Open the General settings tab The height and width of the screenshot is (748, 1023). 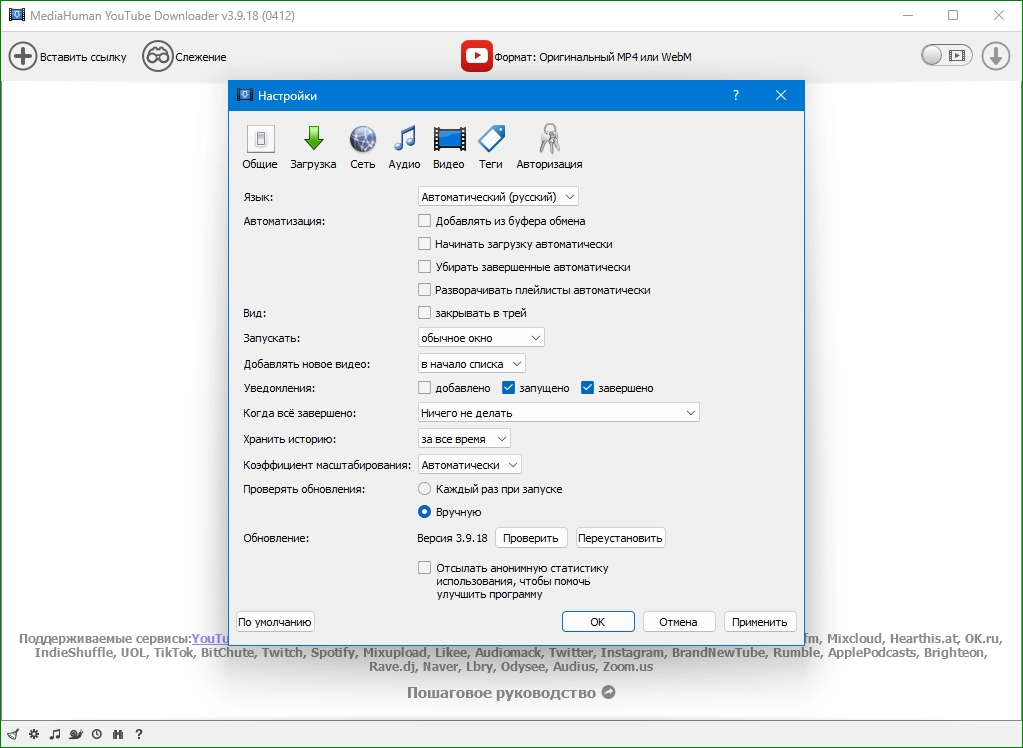pyautogui.click(x=260, y=148)
